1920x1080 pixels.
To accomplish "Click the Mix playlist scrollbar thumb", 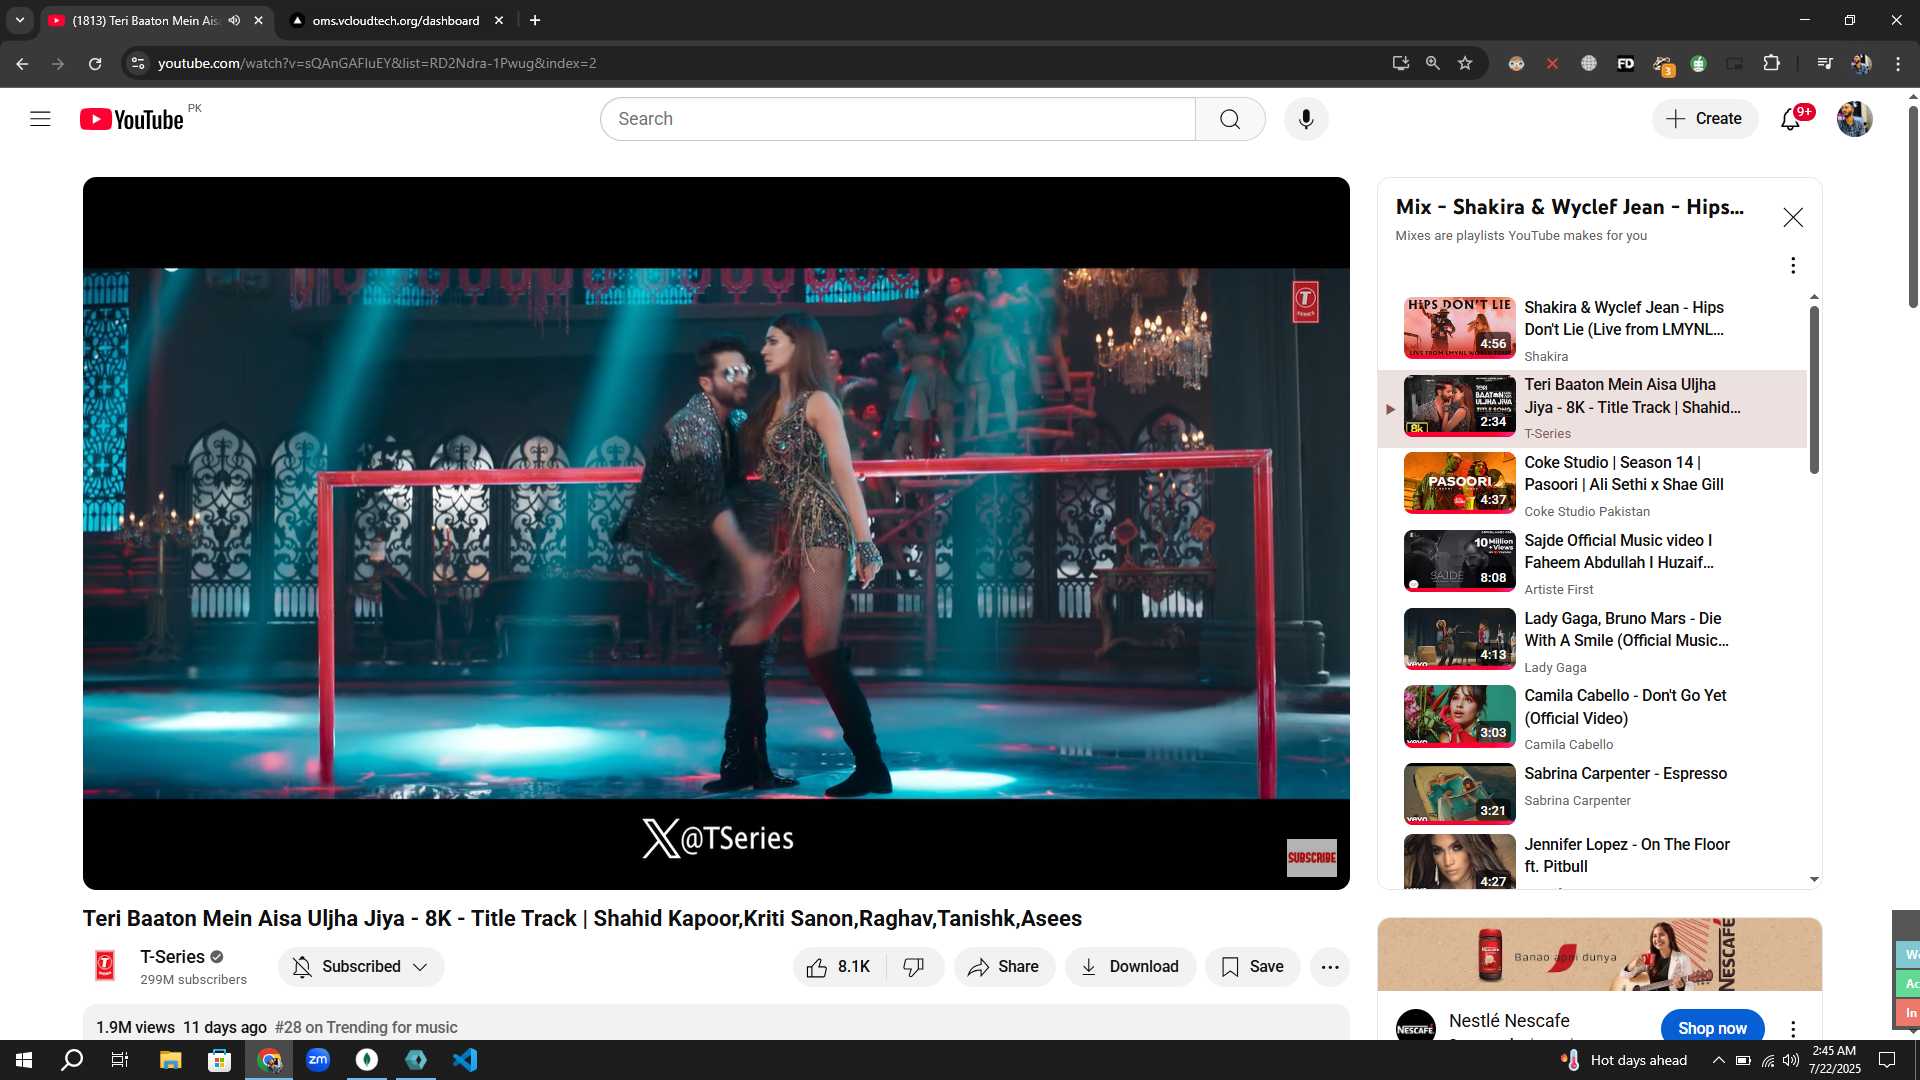I will pyautogui.click(x=1814, y=389).
